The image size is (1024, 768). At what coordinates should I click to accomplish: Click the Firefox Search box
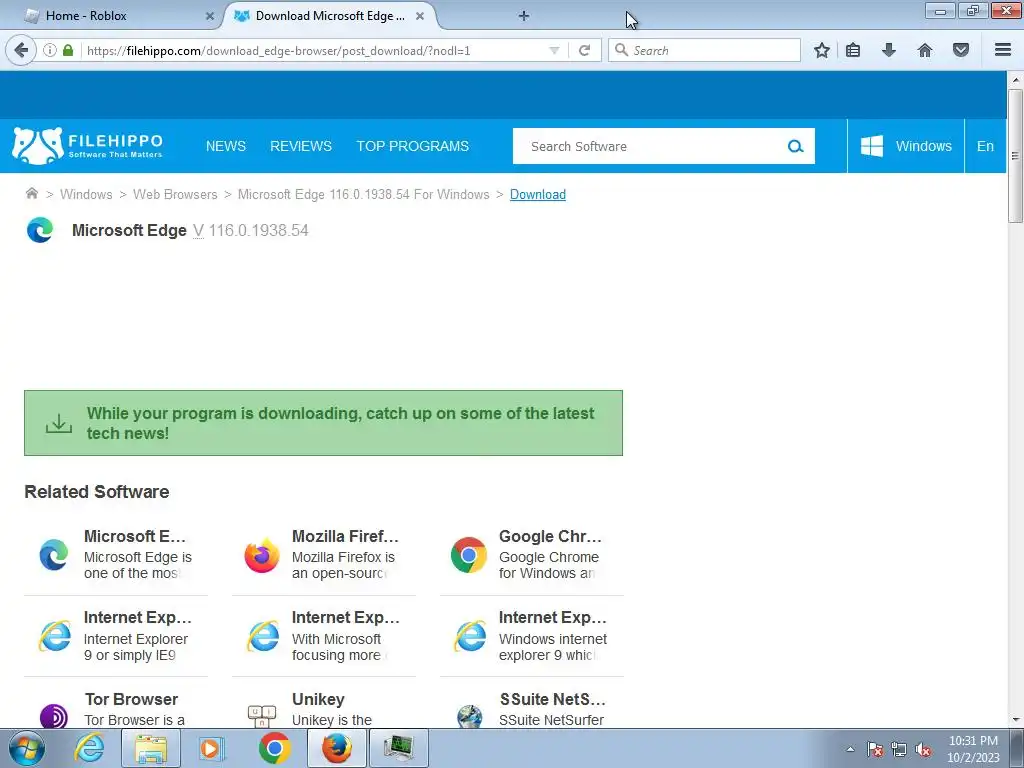point(704,50)
